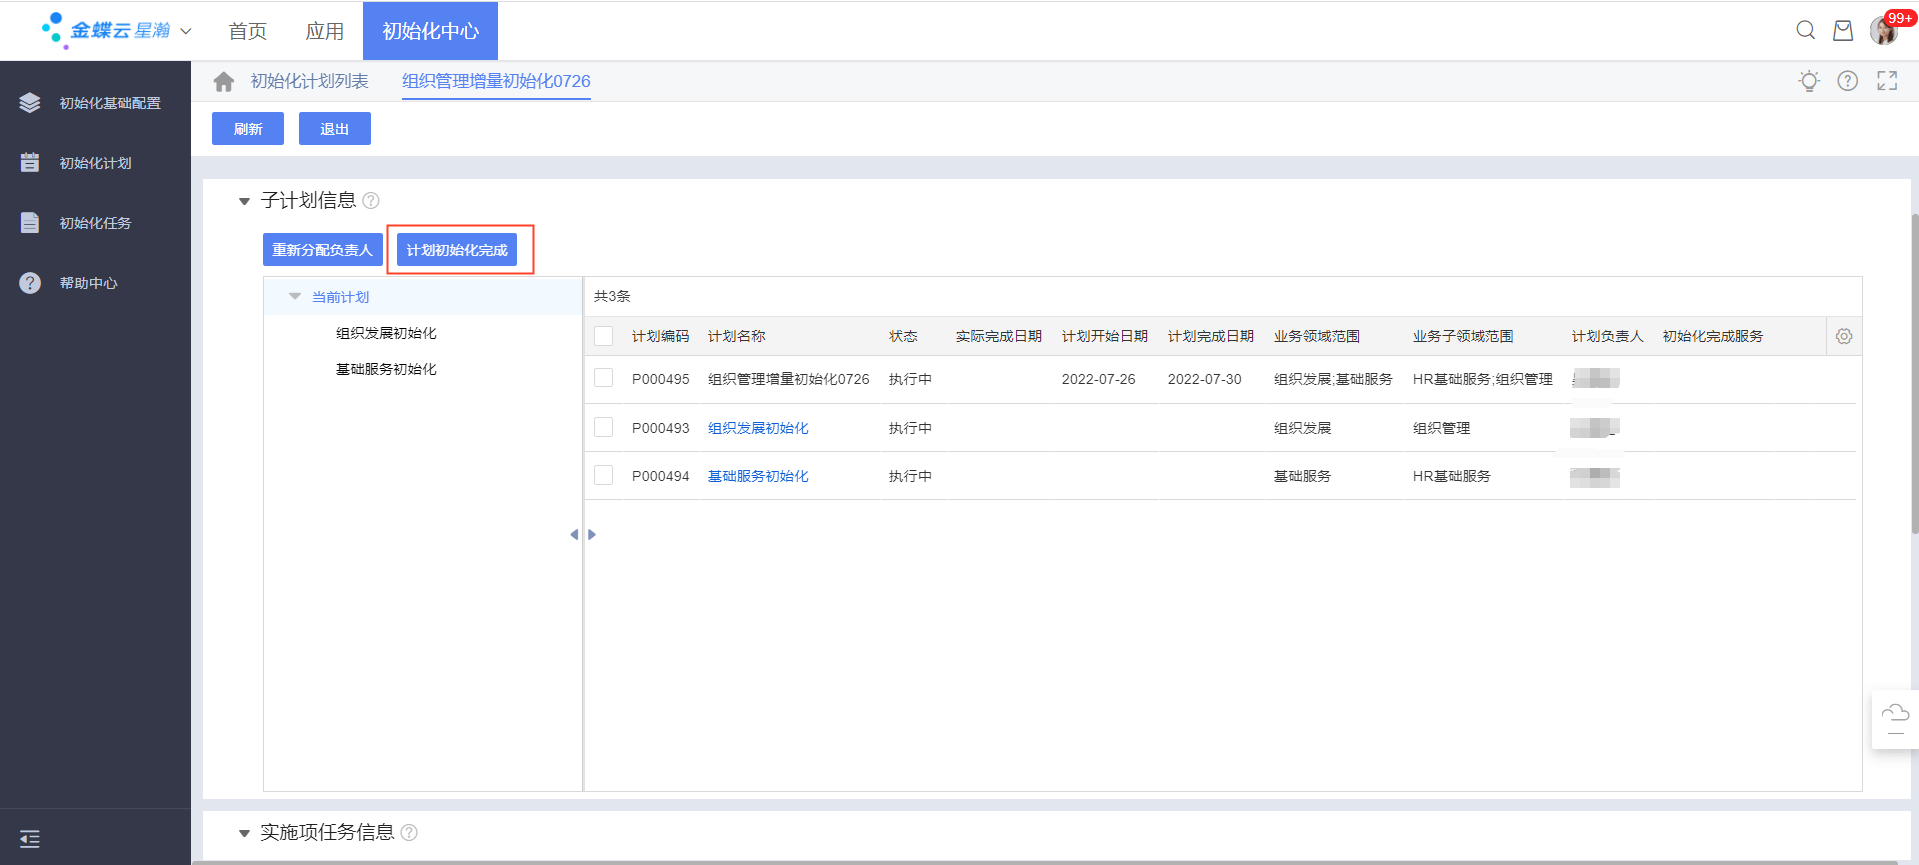The image size is (1919, 865).
Task: Collapse the 子计划信息 section
Action: click(244, 201)
